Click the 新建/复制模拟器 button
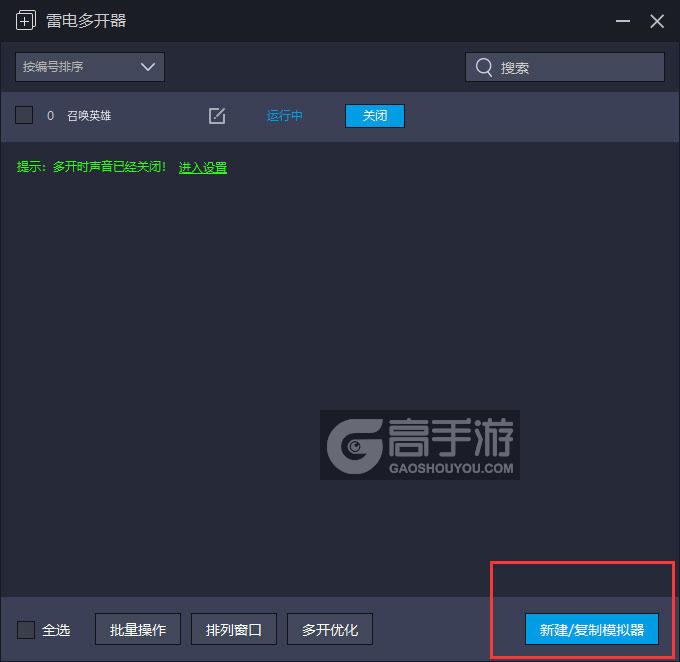The height and width of the screenshot is (662, 680). click(x=592, y=629)
